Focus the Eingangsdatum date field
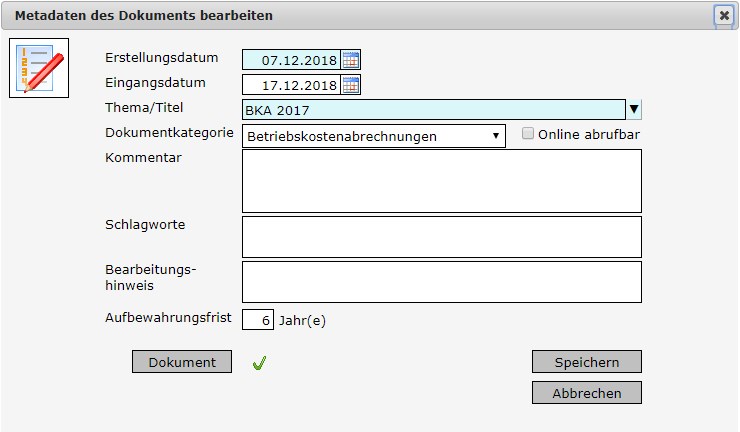740x432 pixels. click(x=291, y=85)
